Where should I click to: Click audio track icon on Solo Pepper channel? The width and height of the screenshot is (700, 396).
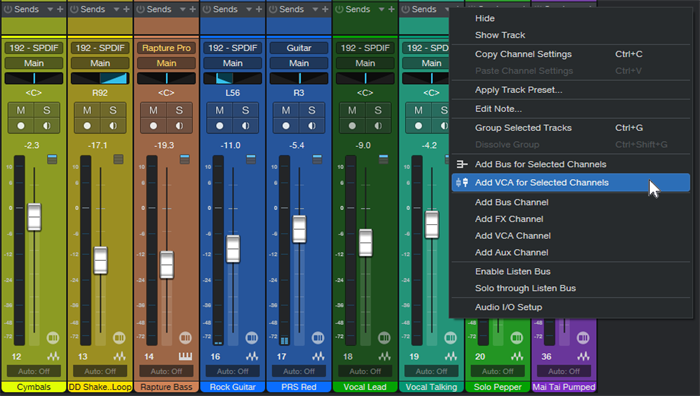(x=517, y=356)
